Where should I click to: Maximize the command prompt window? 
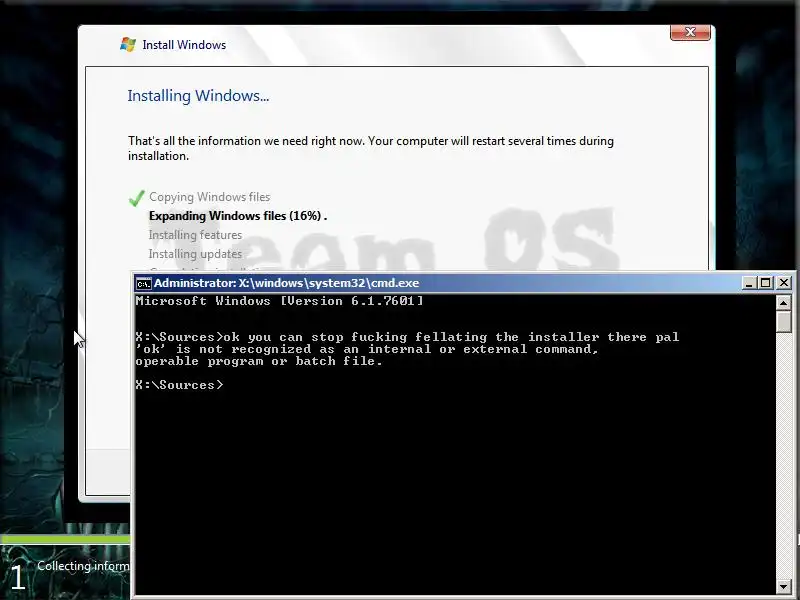point(766,283)
